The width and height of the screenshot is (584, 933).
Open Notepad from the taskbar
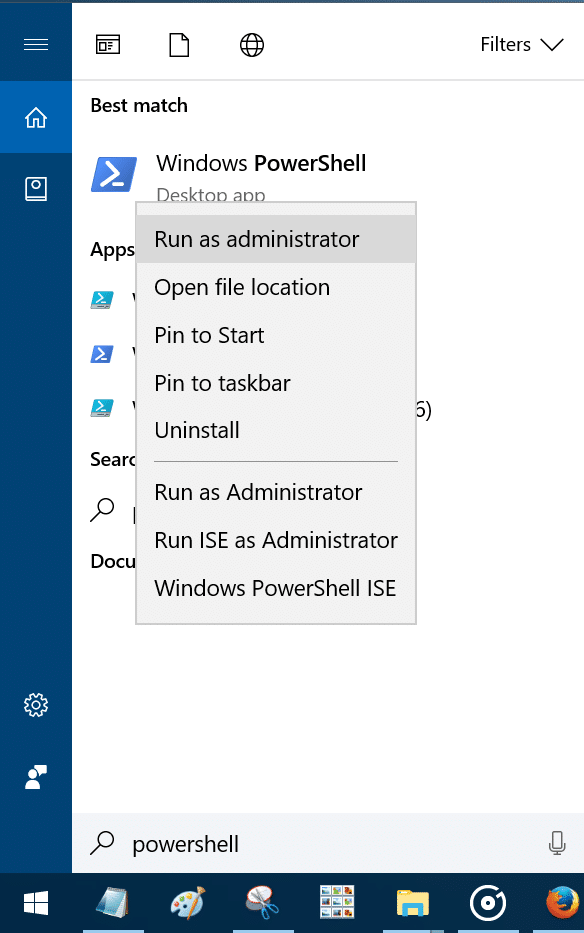coord(113,903)
